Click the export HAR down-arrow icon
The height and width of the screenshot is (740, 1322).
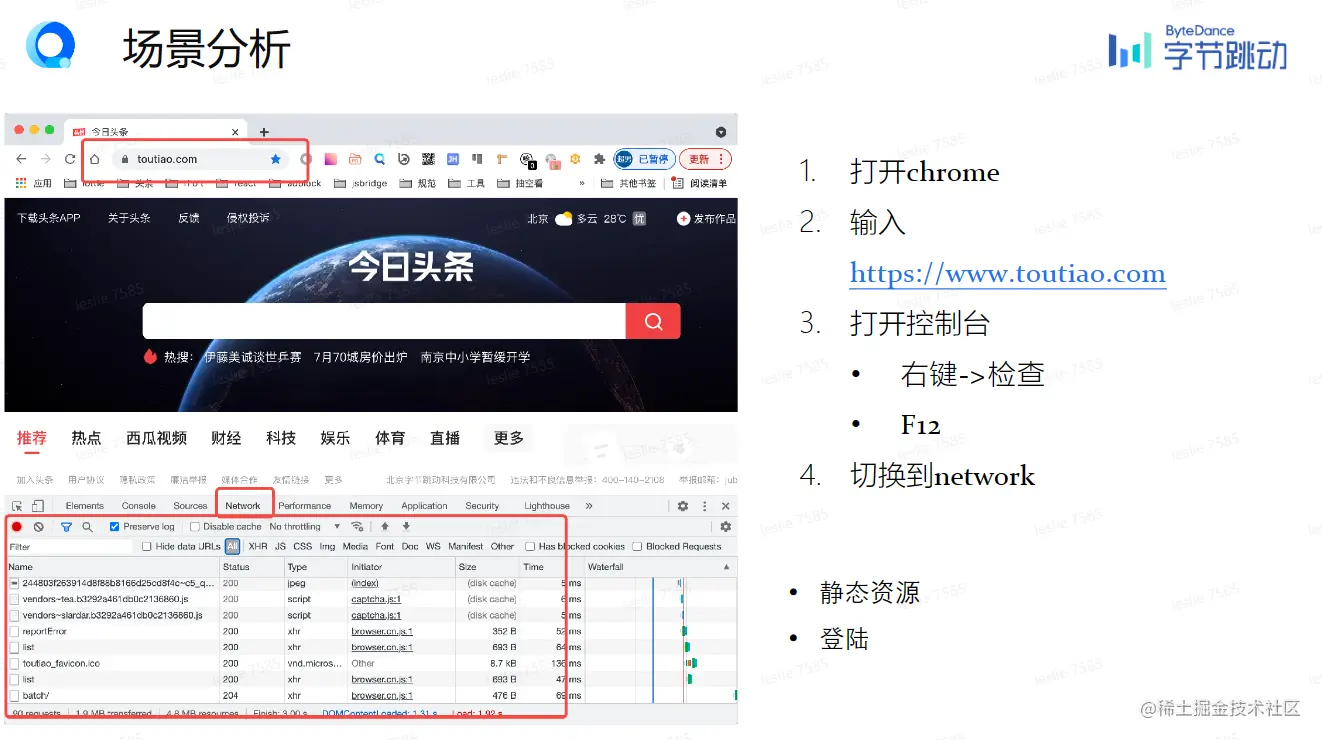tap(406, 527)
